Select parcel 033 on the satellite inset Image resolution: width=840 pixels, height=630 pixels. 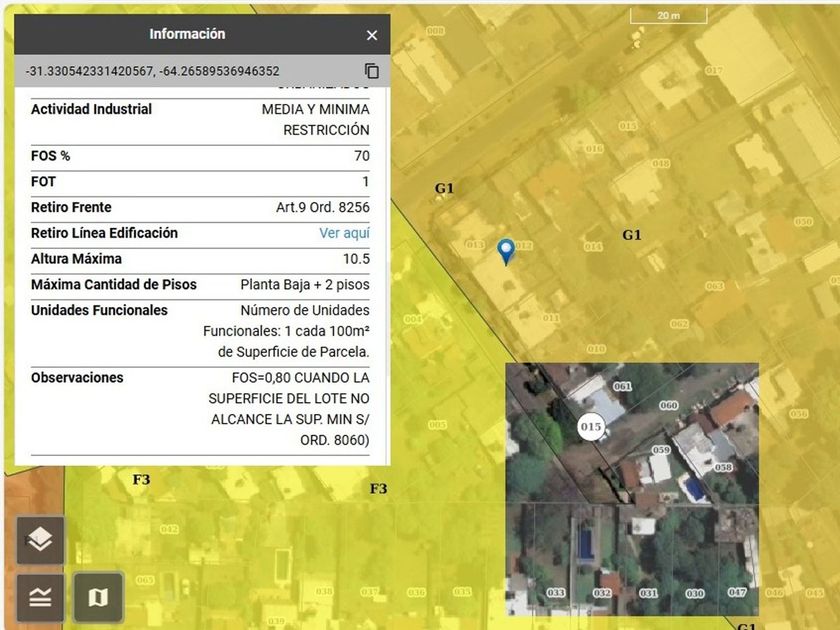tap(556, 593)
